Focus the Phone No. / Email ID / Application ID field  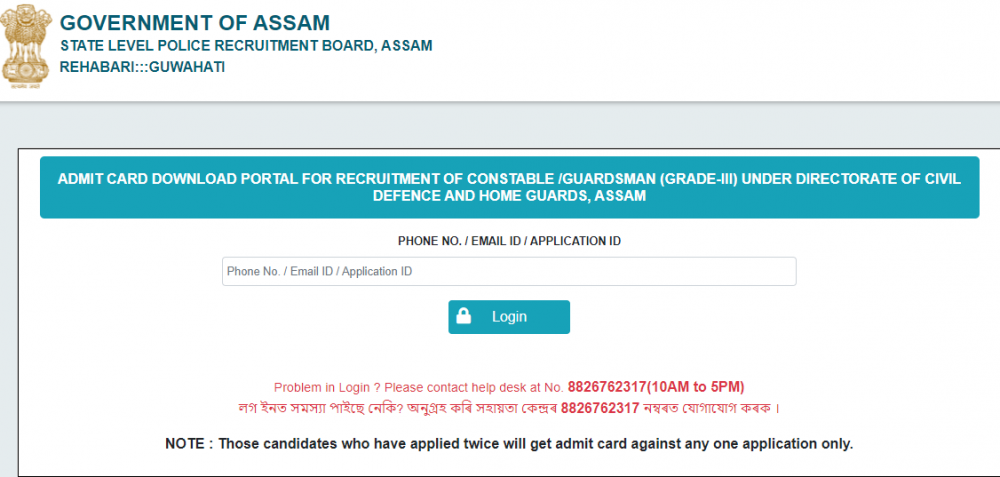(508, 272)
